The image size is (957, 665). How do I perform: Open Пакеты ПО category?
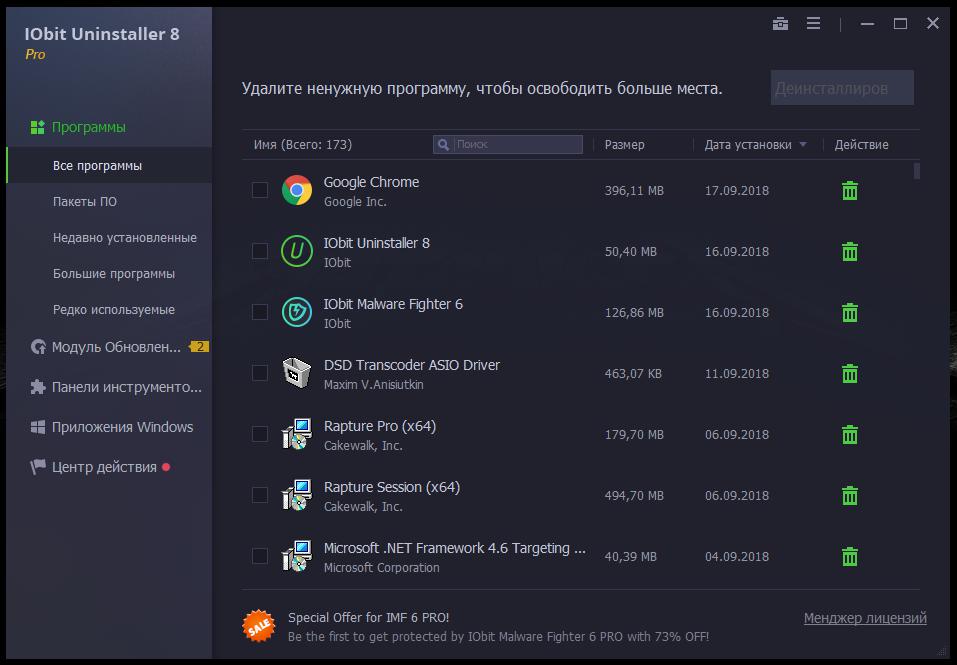click(85, 201)
